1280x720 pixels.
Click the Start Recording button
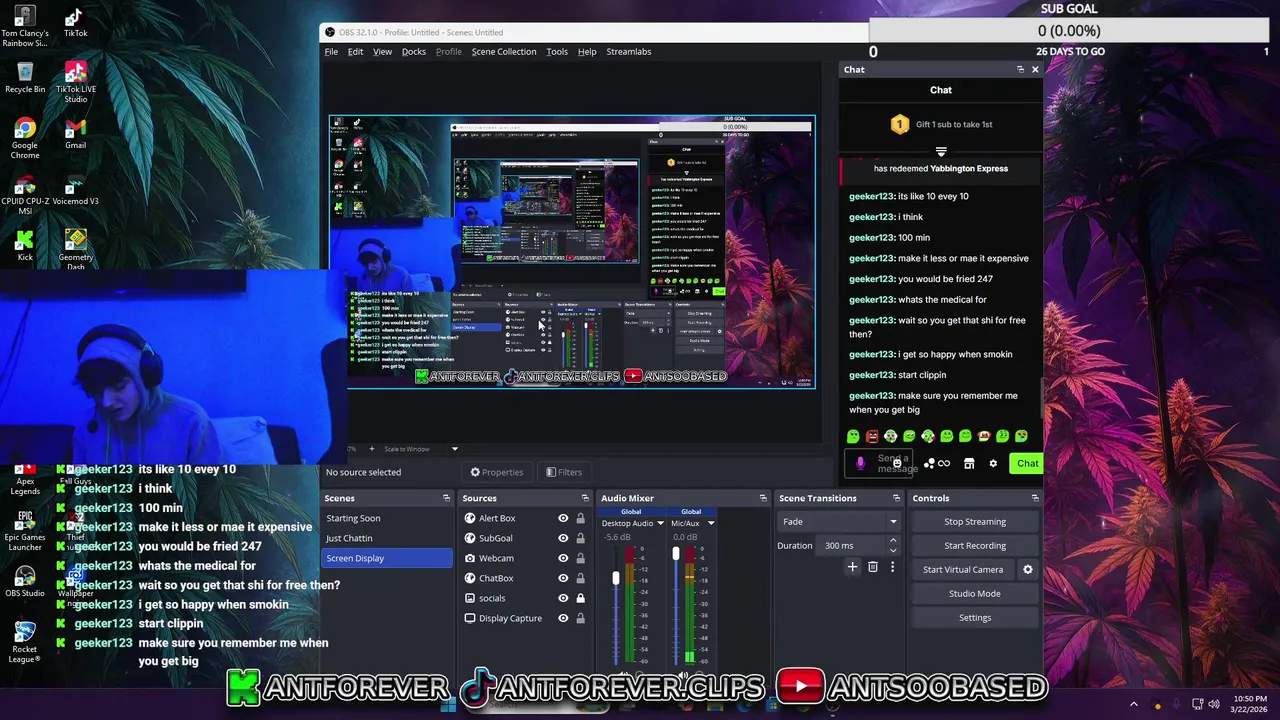(x=975, y=545)
